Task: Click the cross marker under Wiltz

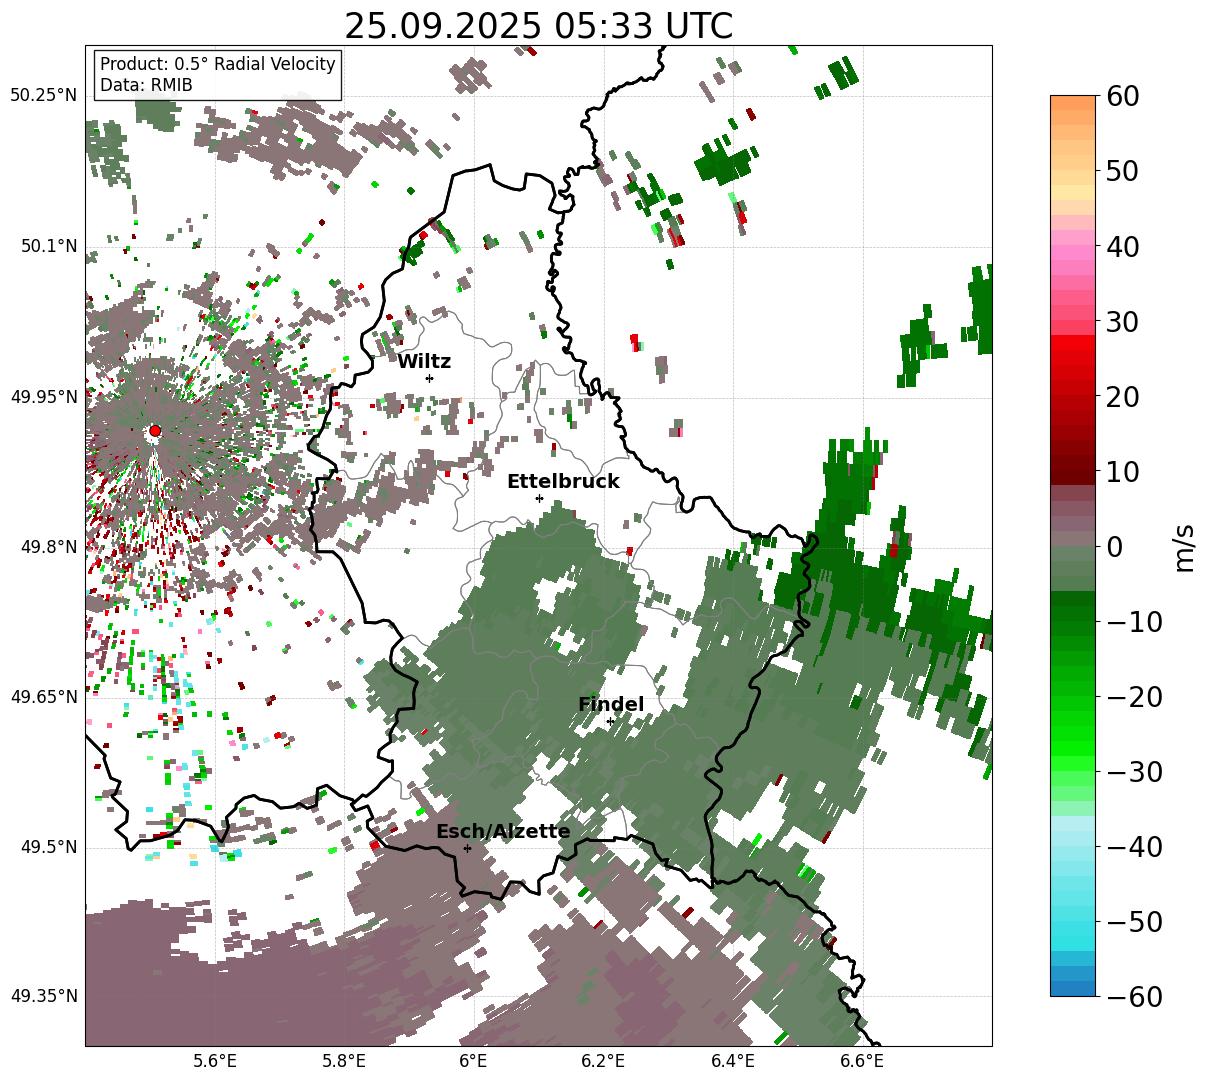Action: [x=429, y=378]
